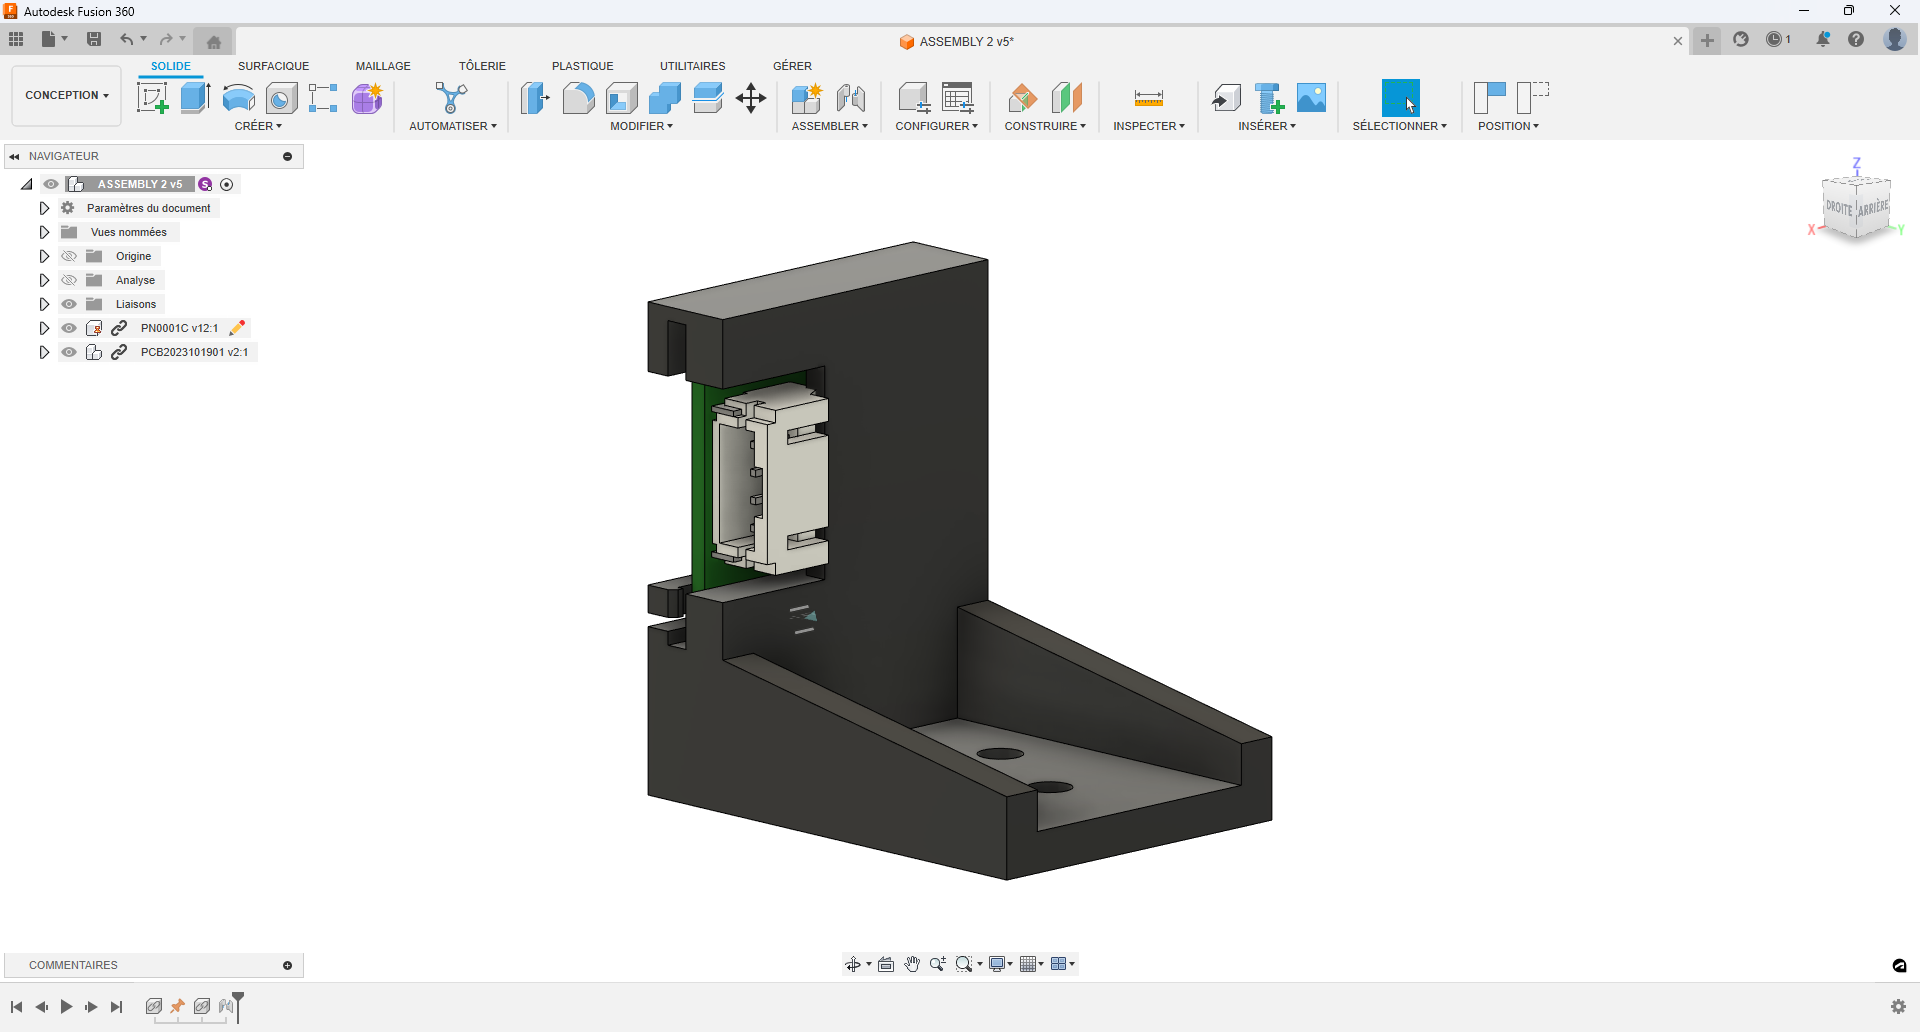1920x1032 pixels.
Task: Open the Automatiser tool icon
Action: [451, 98]
